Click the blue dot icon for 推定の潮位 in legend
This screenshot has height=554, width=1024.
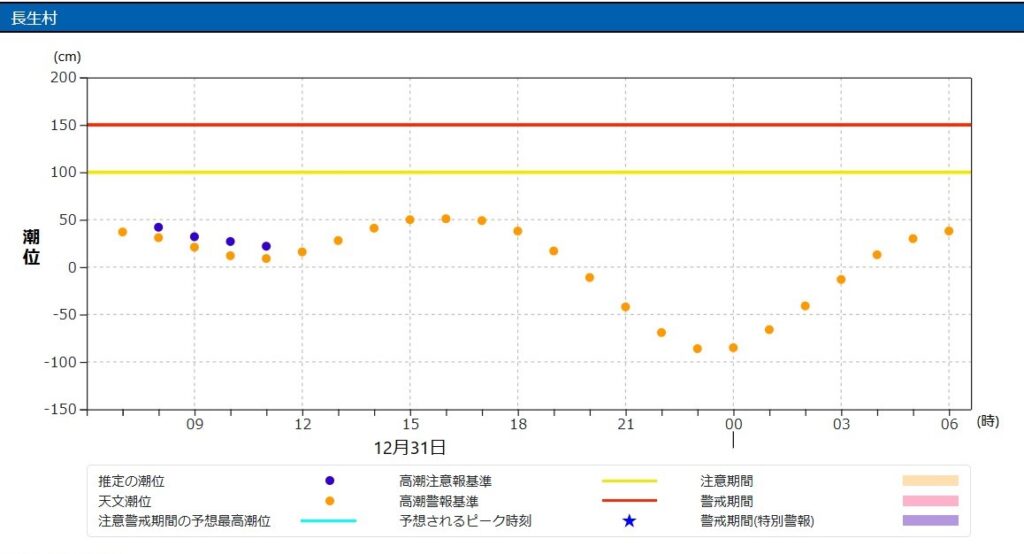(330, 481)
